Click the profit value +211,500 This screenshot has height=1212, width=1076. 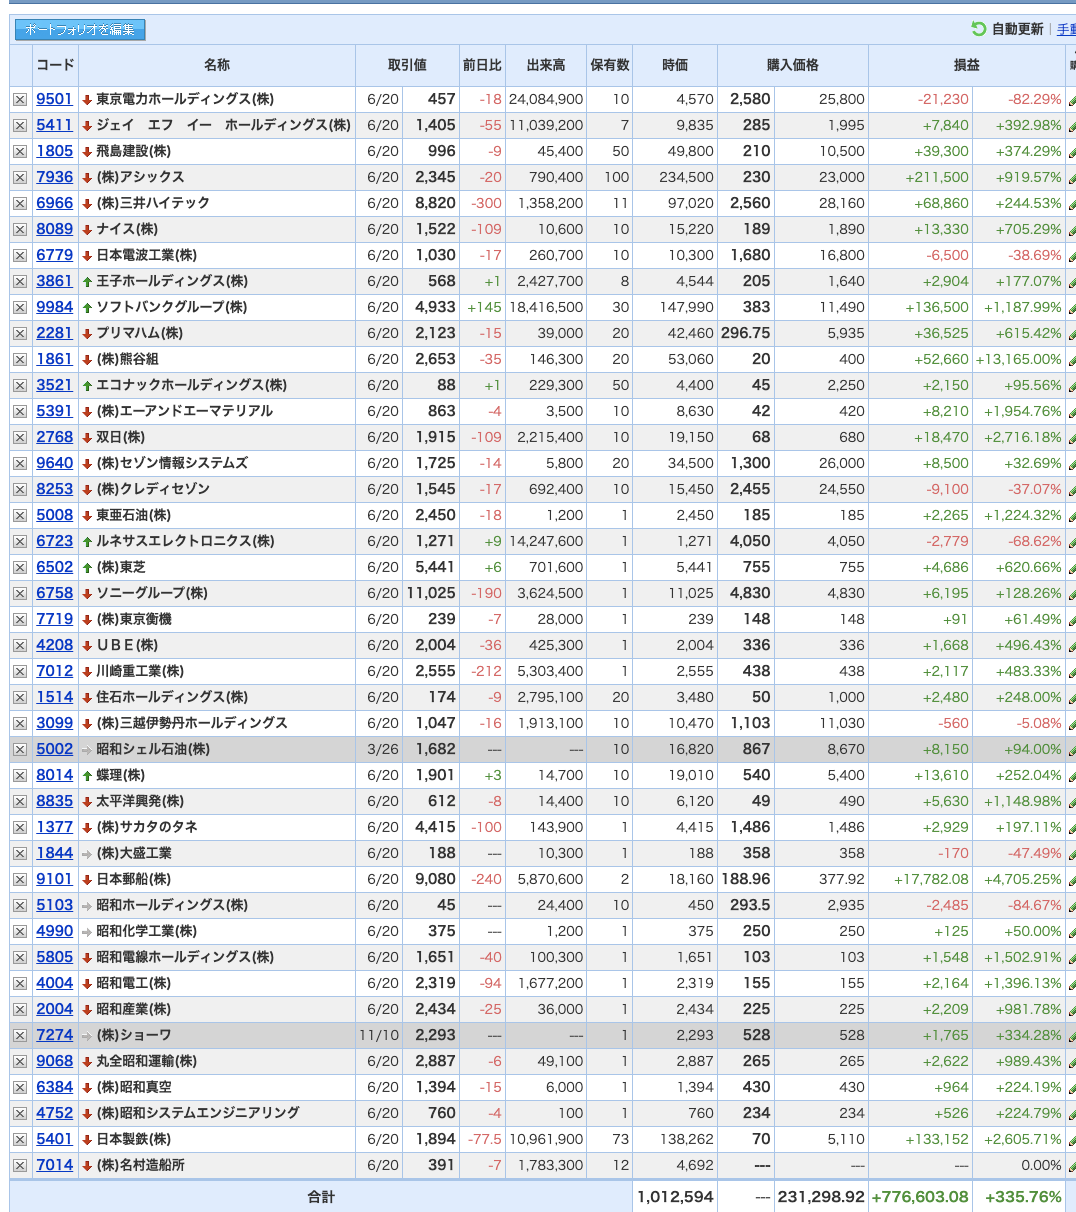point(937,177)
